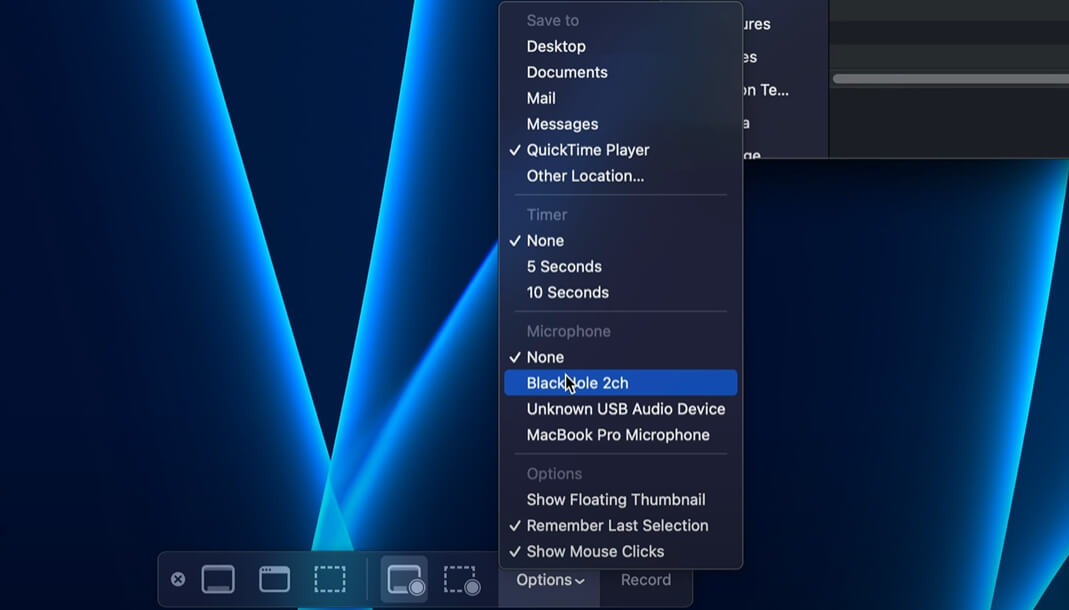Select Capture Selected Window icon
This screenshot has width=1069, height=610.
click(x=274, y=580)
